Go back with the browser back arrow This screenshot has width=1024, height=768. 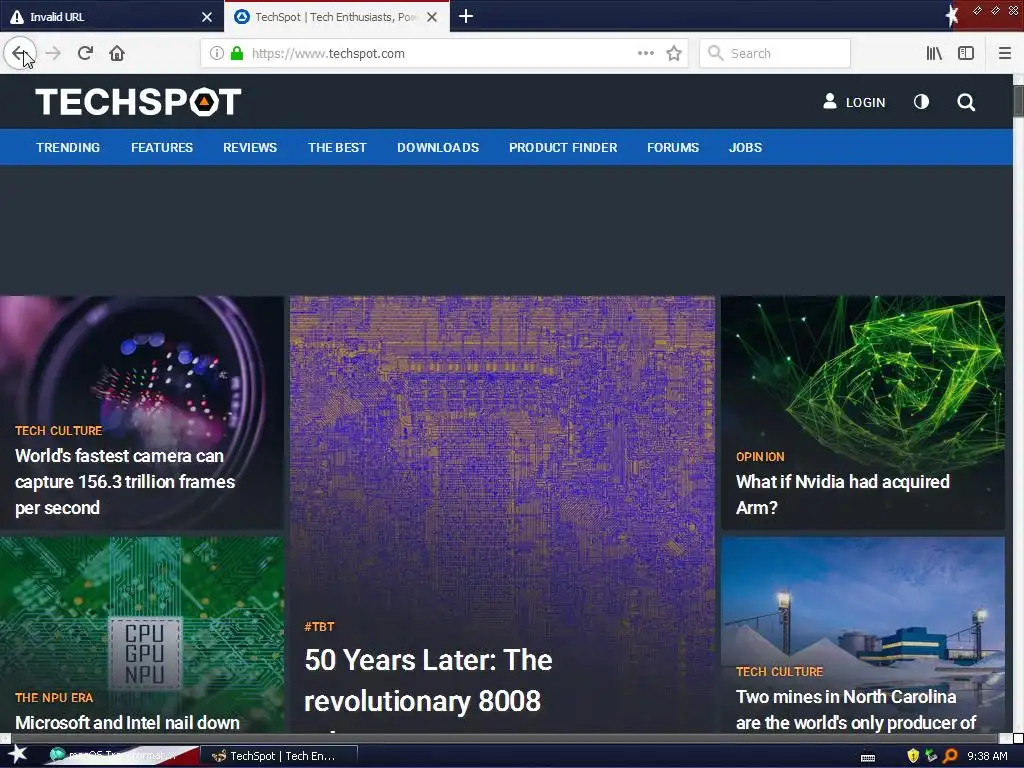pyautogui.click(x=20, y=53)
